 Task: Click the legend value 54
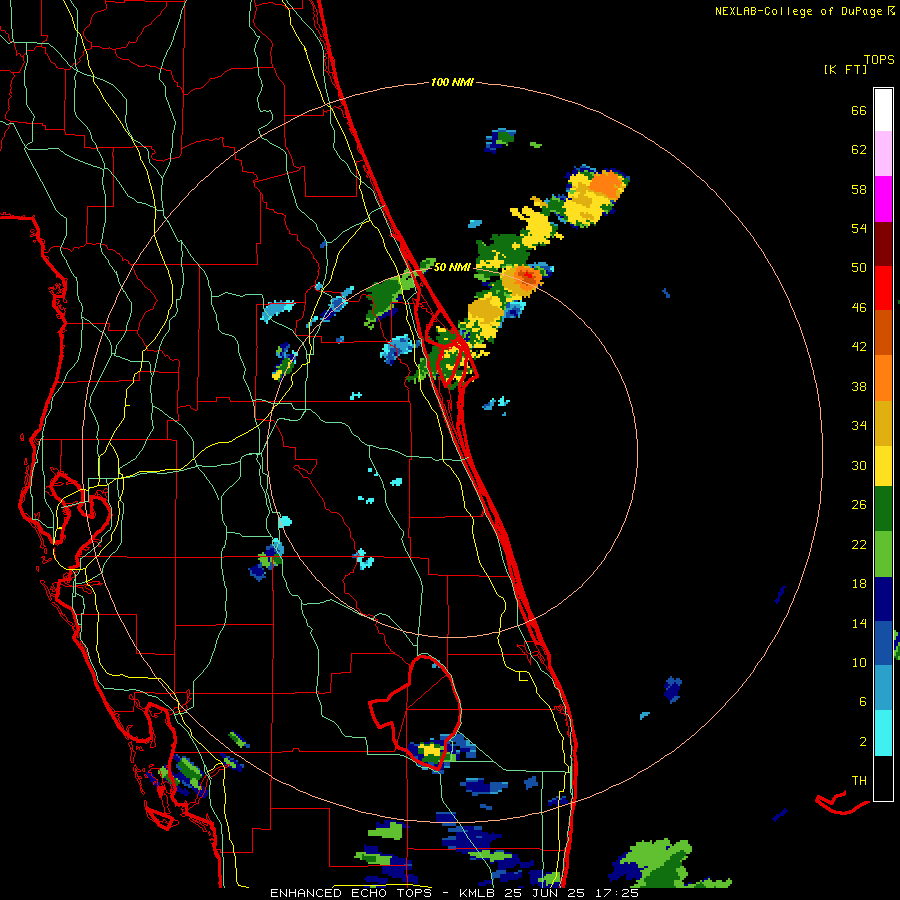[x=859, y=228]
